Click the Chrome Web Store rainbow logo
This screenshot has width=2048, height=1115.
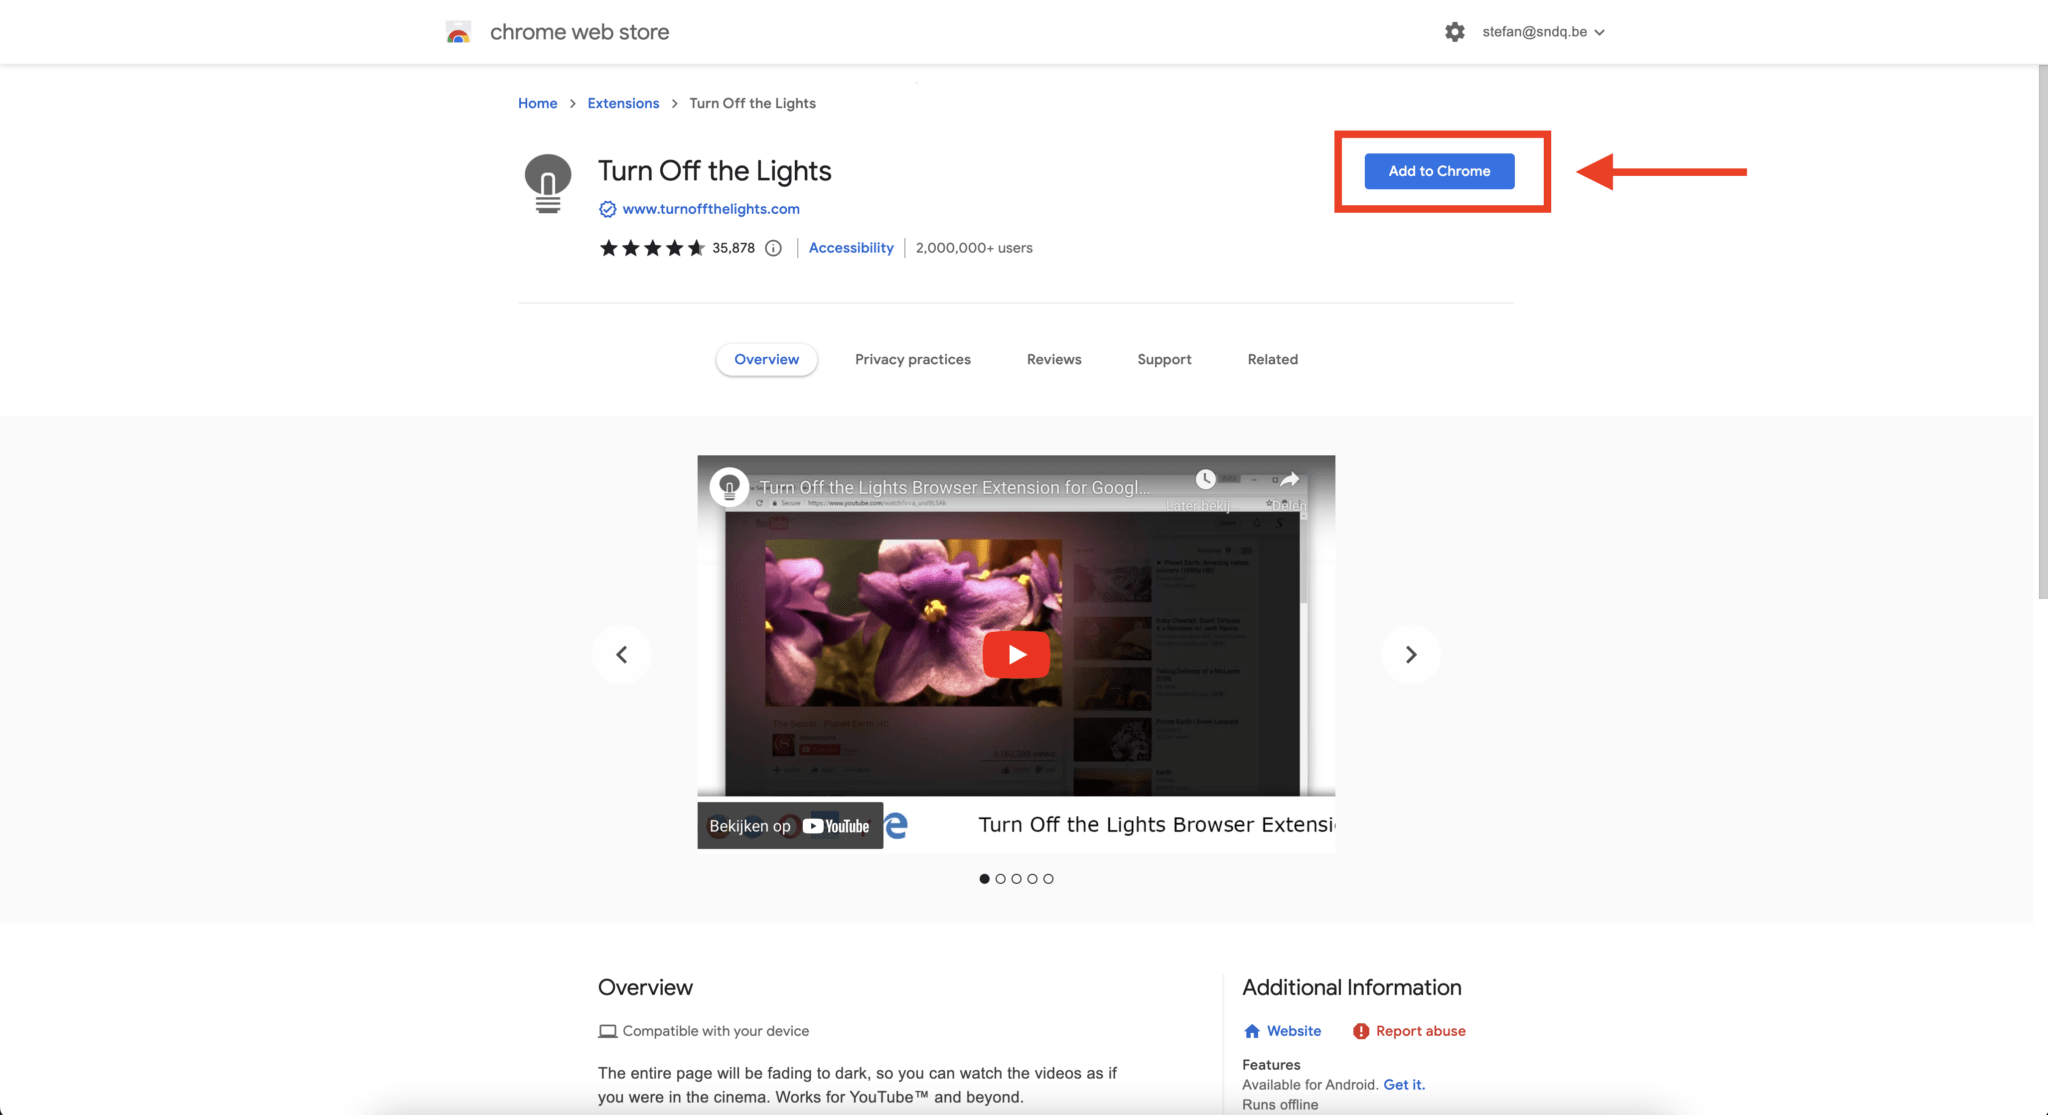point(458,32)
